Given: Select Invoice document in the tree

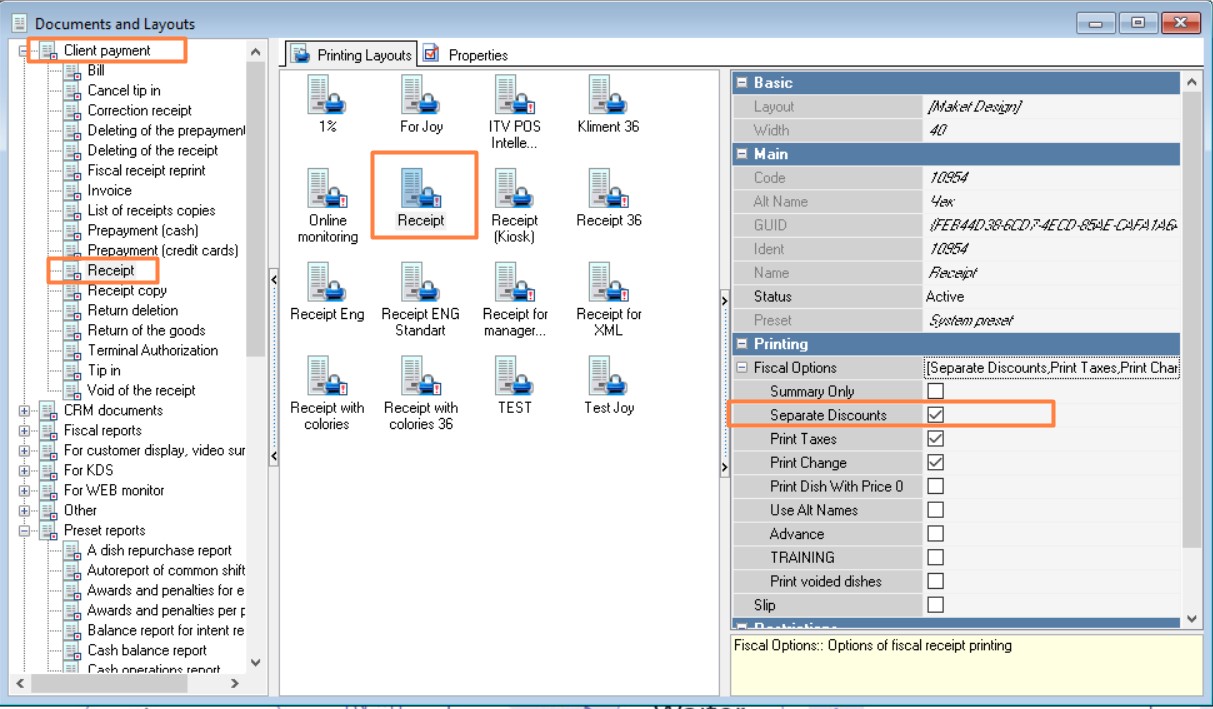Looking at the screenshot, I should click(109, 190).
